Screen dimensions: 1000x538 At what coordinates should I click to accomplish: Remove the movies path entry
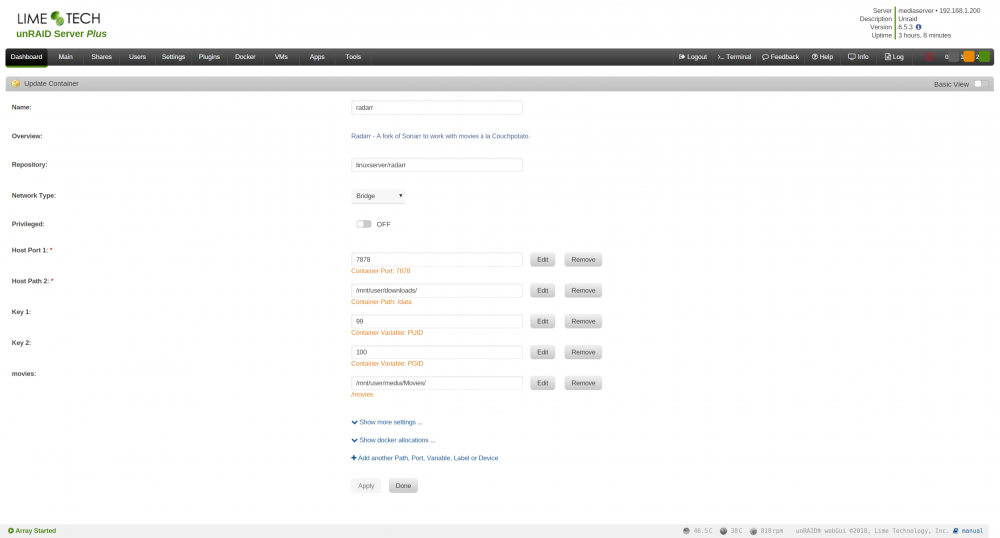583,383
